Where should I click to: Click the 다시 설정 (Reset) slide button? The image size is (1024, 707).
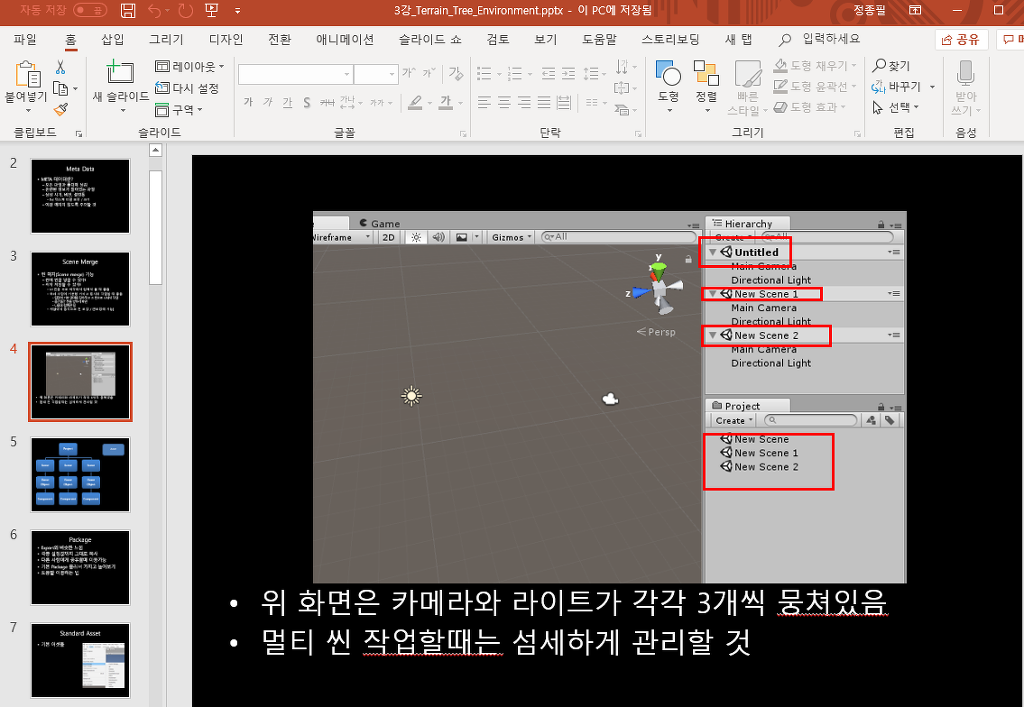tap(188, 88)
